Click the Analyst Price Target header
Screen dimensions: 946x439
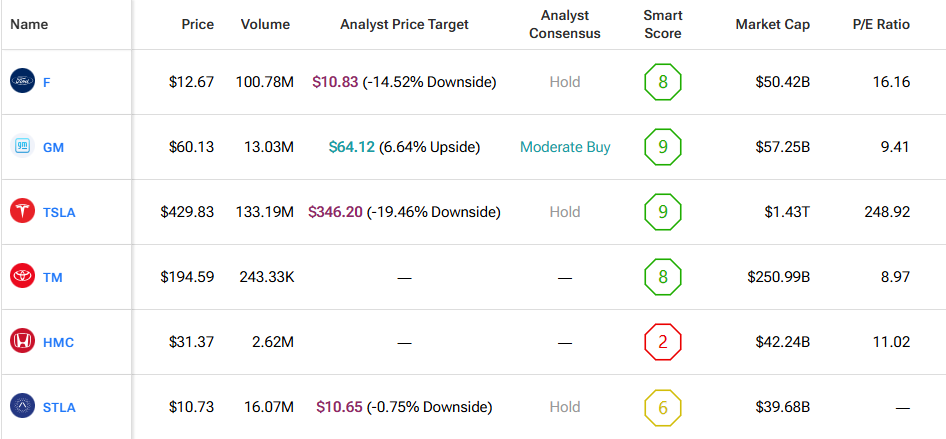[x=404, y=24]
